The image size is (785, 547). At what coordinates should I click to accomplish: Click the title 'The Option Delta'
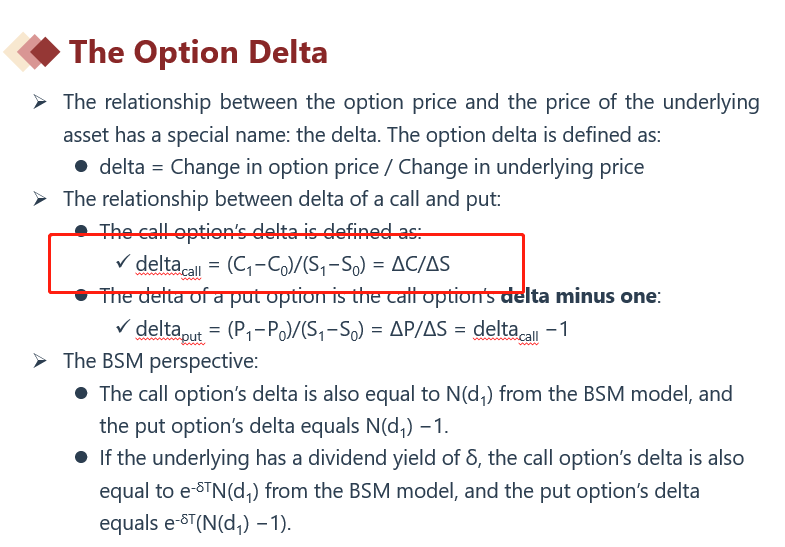[198, 51]
